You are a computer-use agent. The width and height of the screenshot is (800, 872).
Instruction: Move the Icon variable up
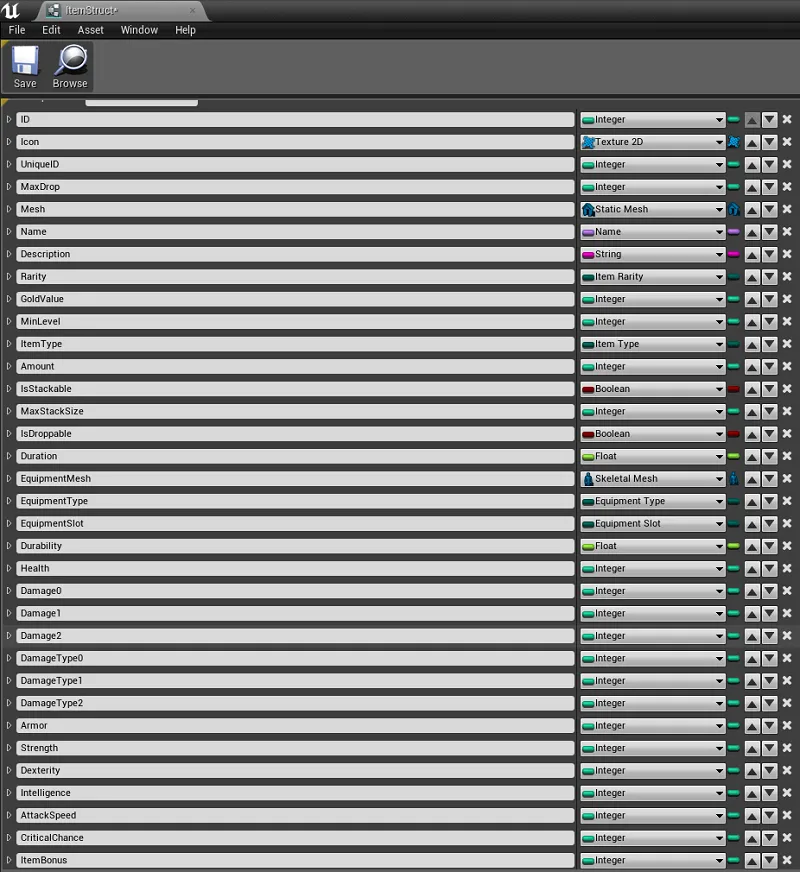pyautogui.click(x=752, y=142)
